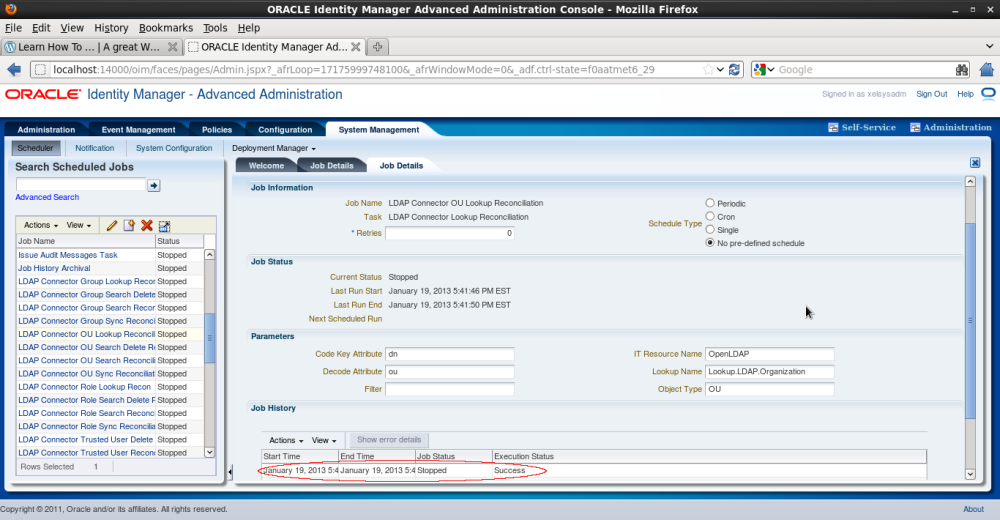The height and width of the screenshot is (520, 1000).
Task: Click the search magnifier in Google box
Action: (x=962, y=70)
